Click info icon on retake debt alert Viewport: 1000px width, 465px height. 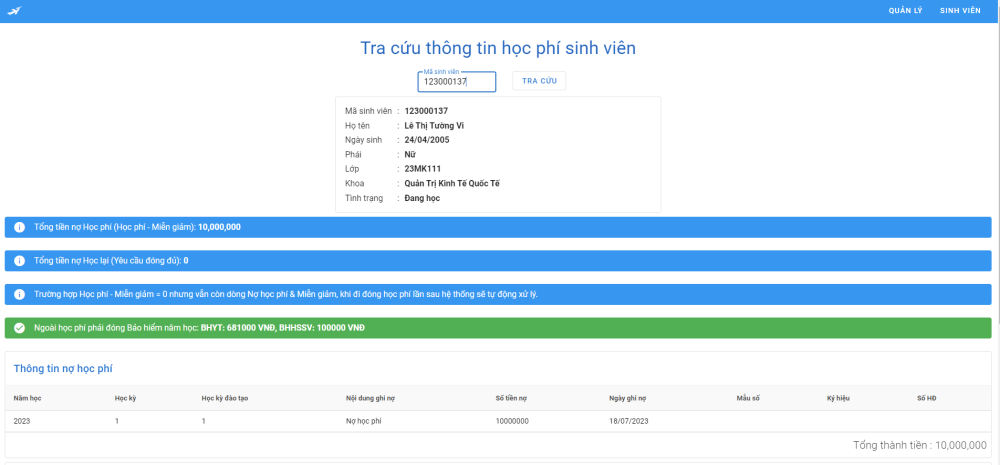tap(19, 261)
